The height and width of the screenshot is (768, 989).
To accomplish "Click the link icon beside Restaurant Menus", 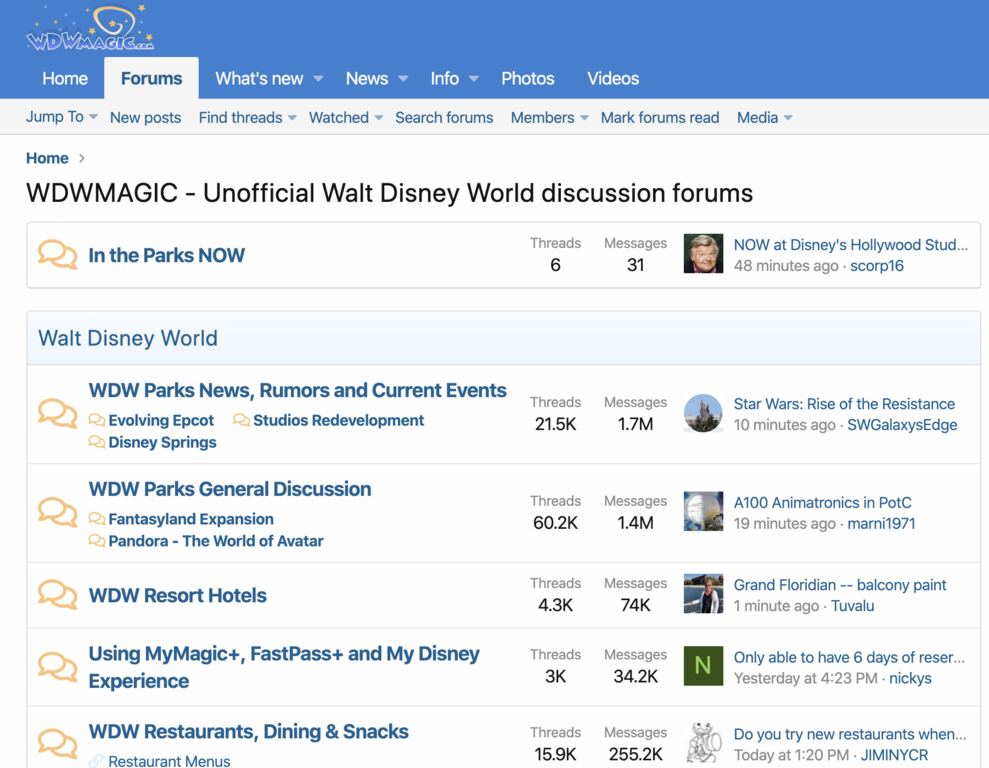I will (96, 761).
